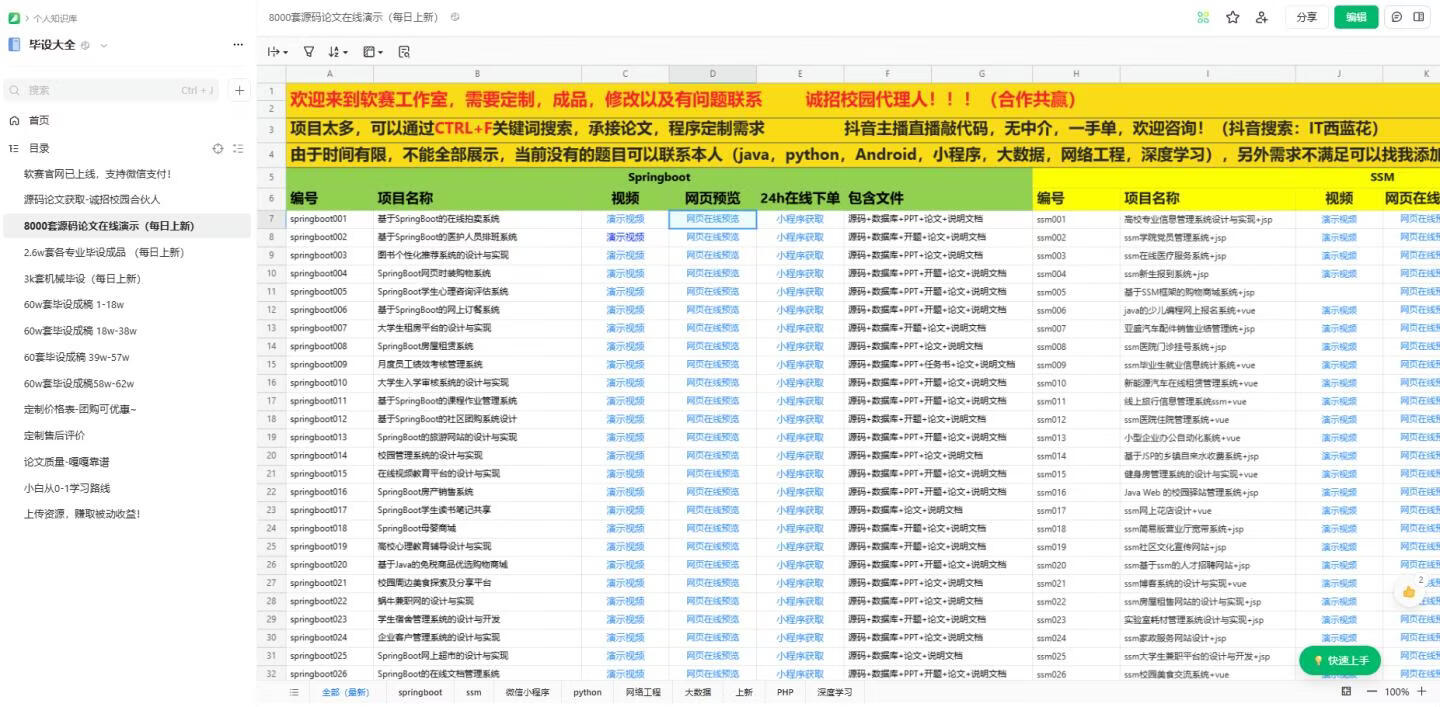
Task: Open the side panel icon at top right
Action: click(x=1418, y=17)
